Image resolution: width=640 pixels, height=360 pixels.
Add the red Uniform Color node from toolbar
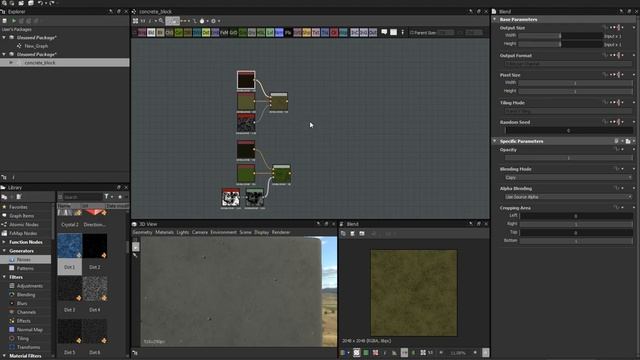tap(334, 32)
